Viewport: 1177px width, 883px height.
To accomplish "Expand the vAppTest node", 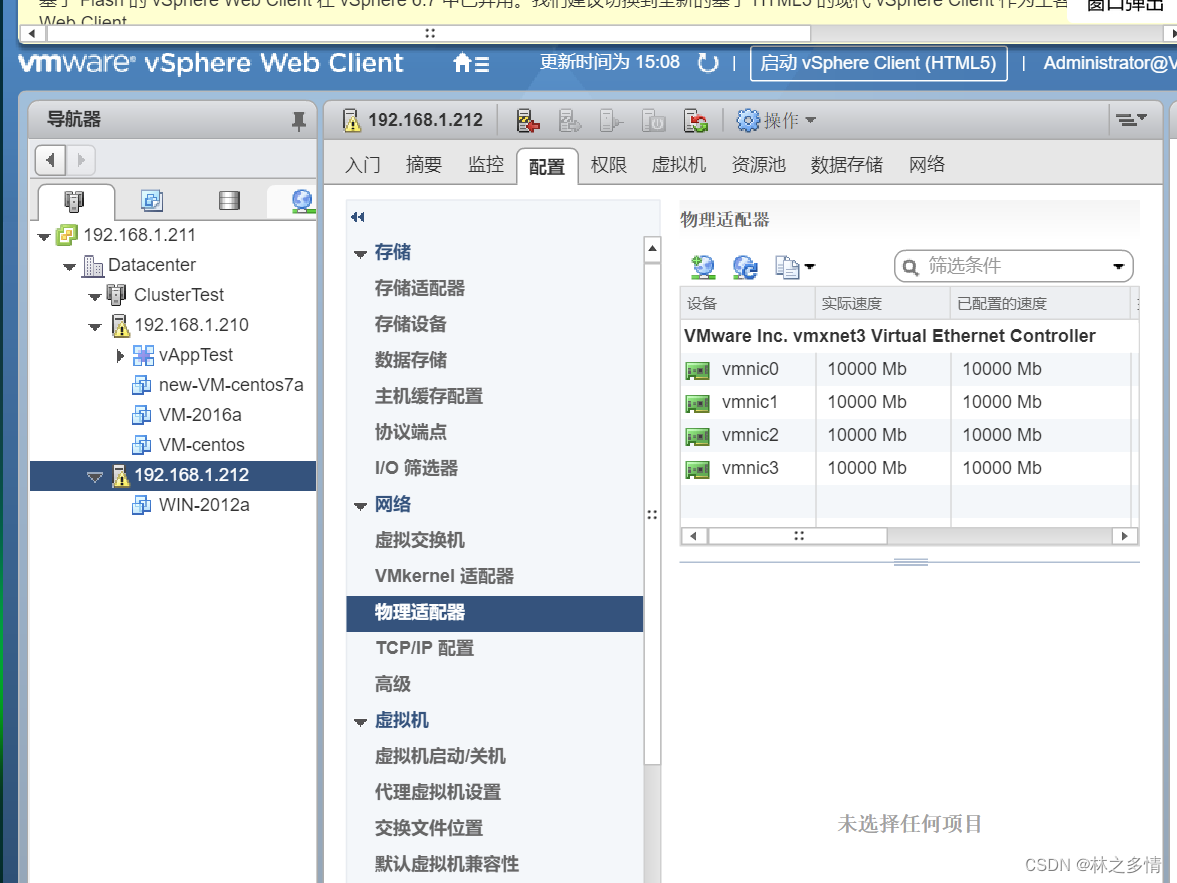I will click(120, 356).
